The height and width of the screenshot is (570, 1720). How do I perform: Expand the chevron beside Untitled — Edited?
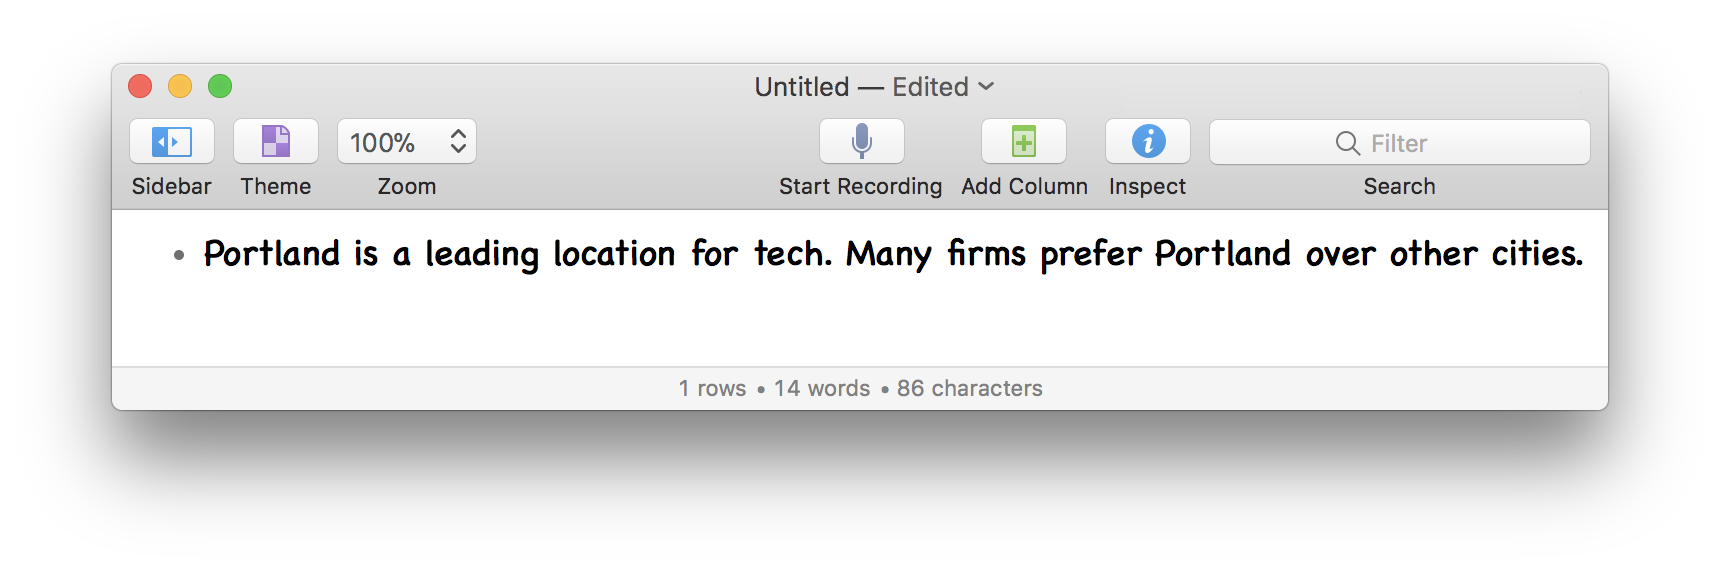[986, 87]
